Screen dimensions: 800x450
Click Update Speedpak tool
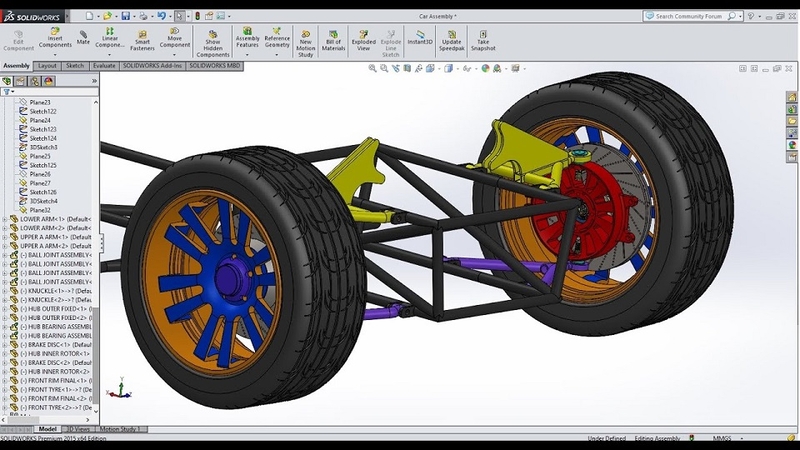pos(452,41)
